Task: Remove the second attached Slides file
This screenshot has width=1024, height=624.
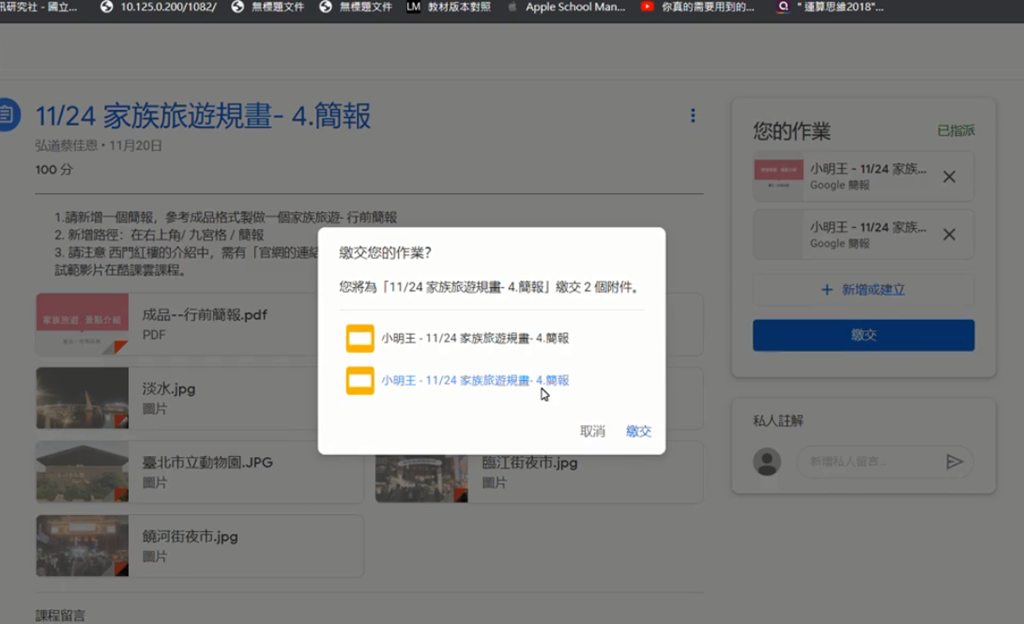Action: (949, 235)
